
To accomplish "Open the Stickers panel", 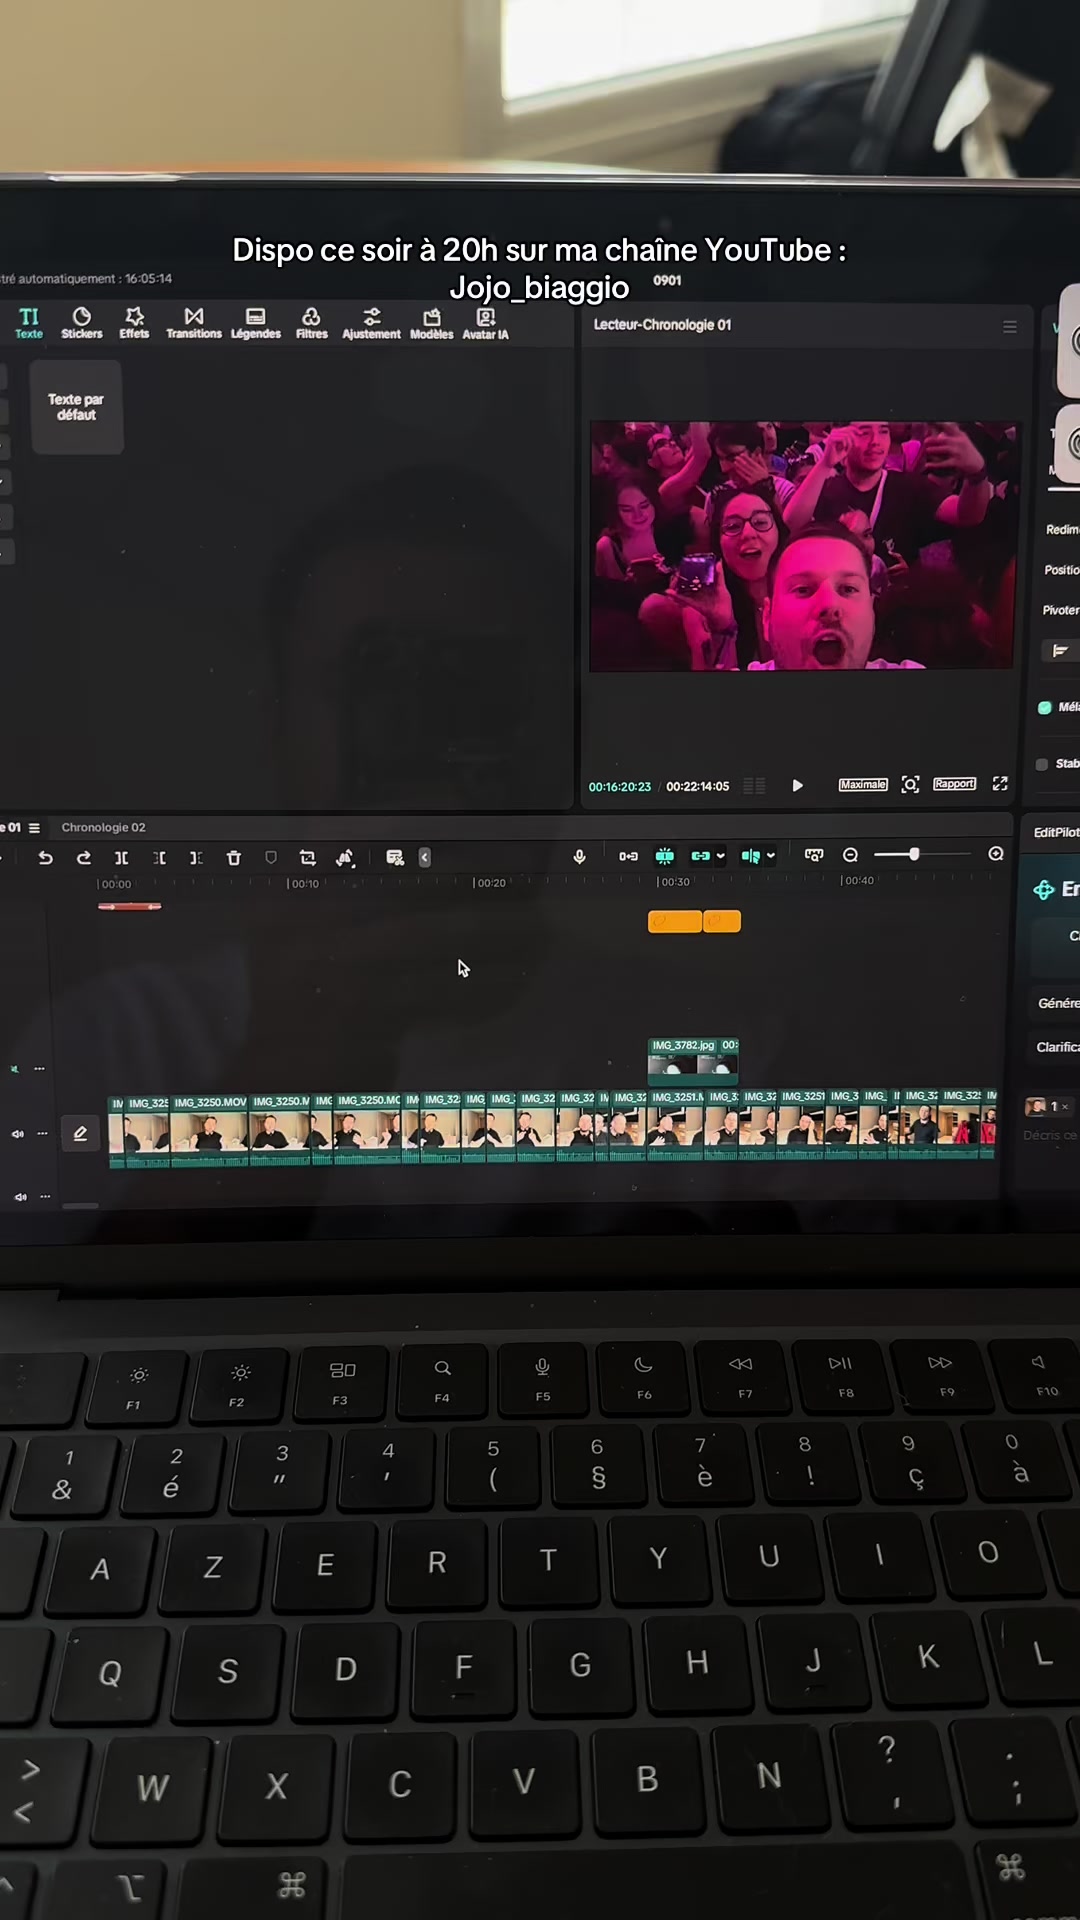I will [82, 323].
